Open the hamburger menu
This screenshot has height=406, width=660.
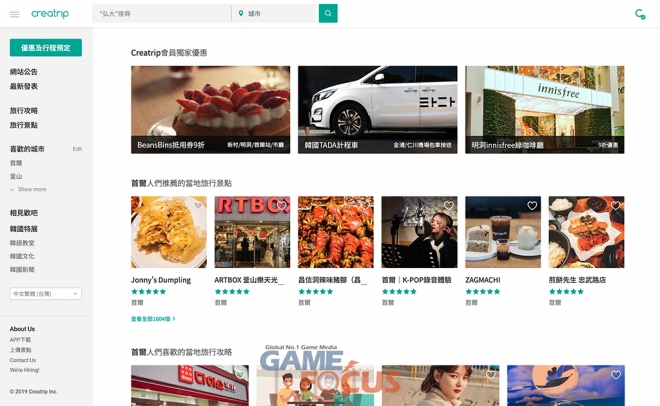coord(14,14)
